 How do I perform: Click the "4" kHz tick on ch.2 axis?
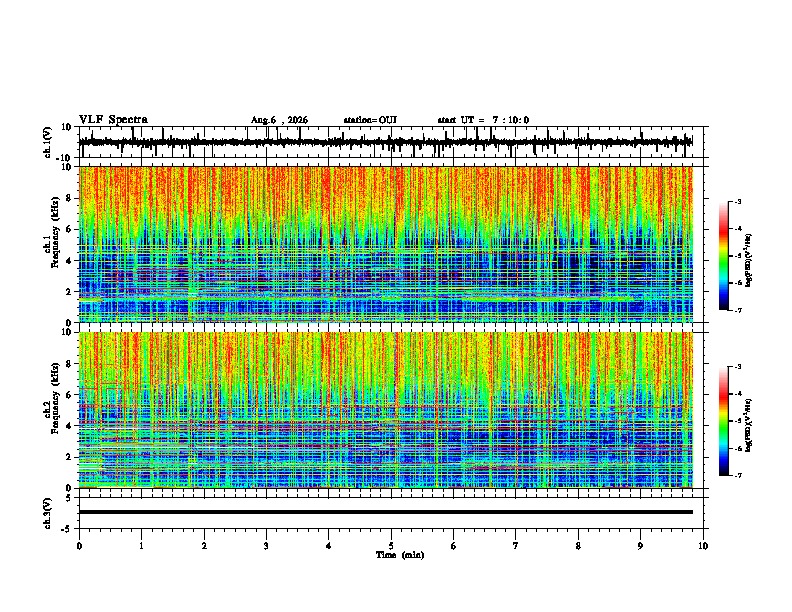pyautogui.click(x=69, y=426)
